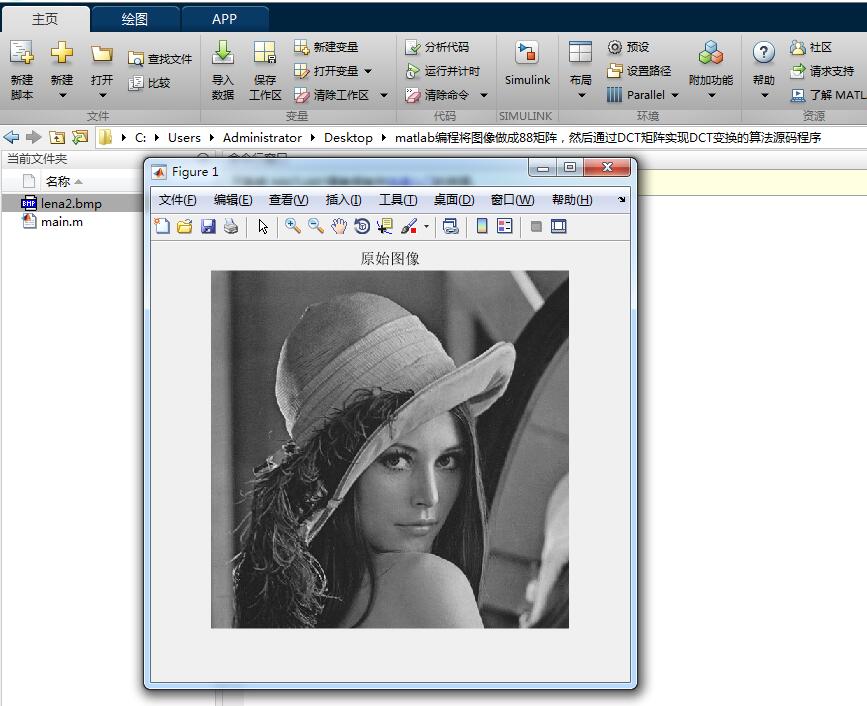Click Open File icon in Figure 1 toolbar
Screen dimensions: 867x706
click(x=185, y=226)
